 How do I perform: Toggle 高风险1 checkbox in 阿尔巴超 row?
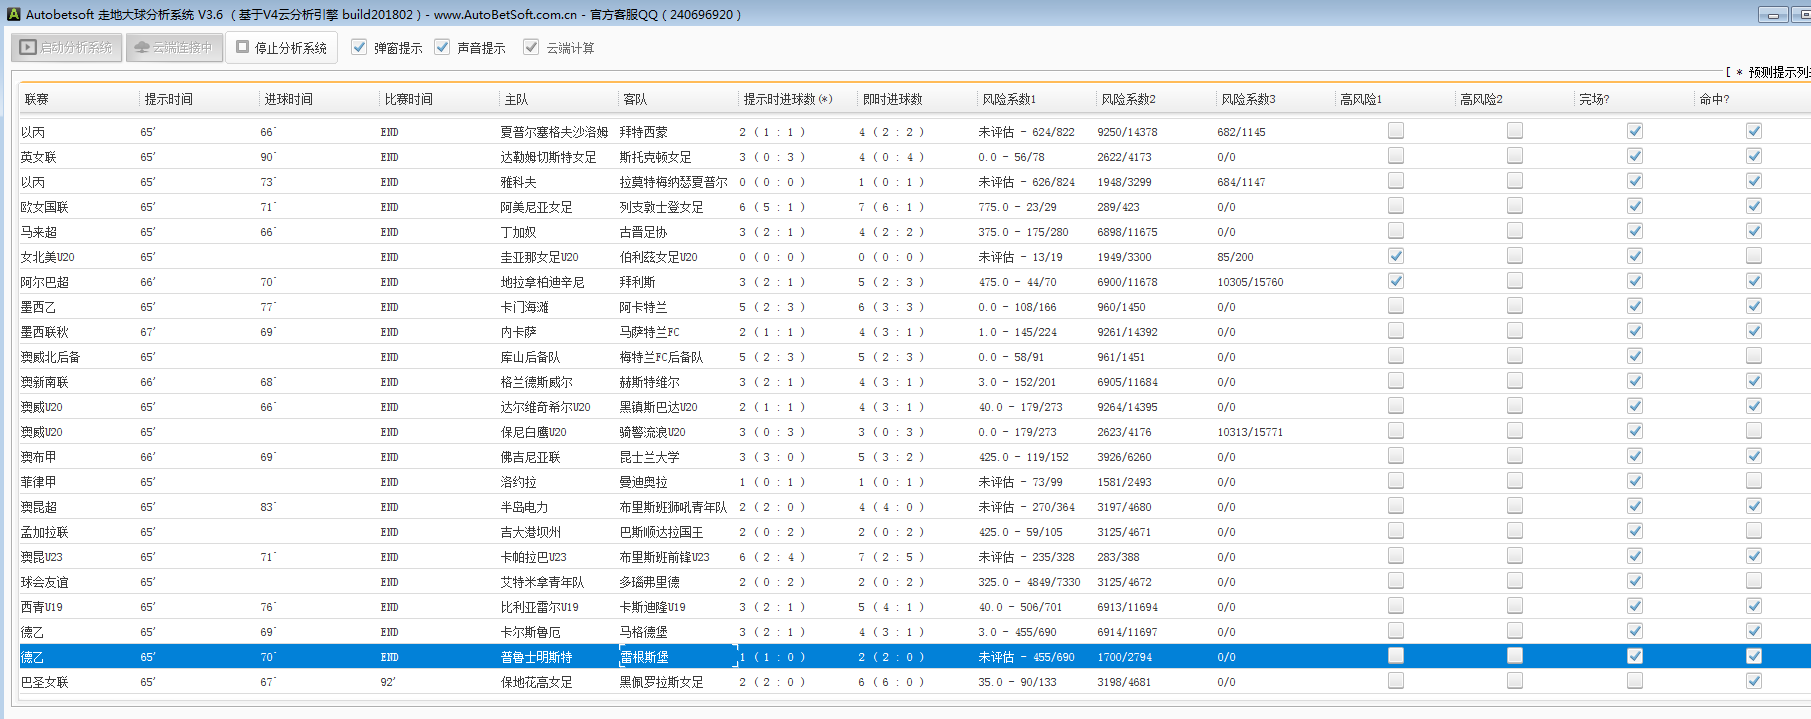coord(1396,281)
